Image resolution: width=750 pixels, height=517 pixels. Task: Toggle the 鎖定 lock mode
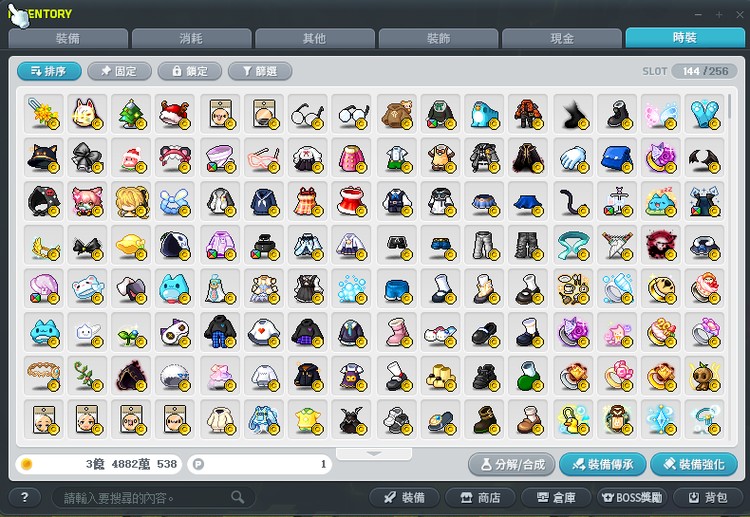(189, 71)
